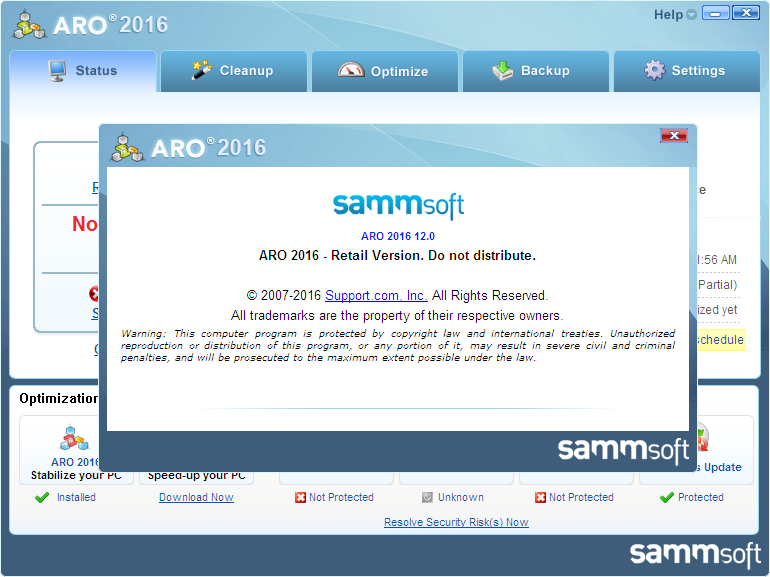This screenshot has height=577, width=770.
Task: Click the Status monitor icon
Action: click(x=57, y=71)
